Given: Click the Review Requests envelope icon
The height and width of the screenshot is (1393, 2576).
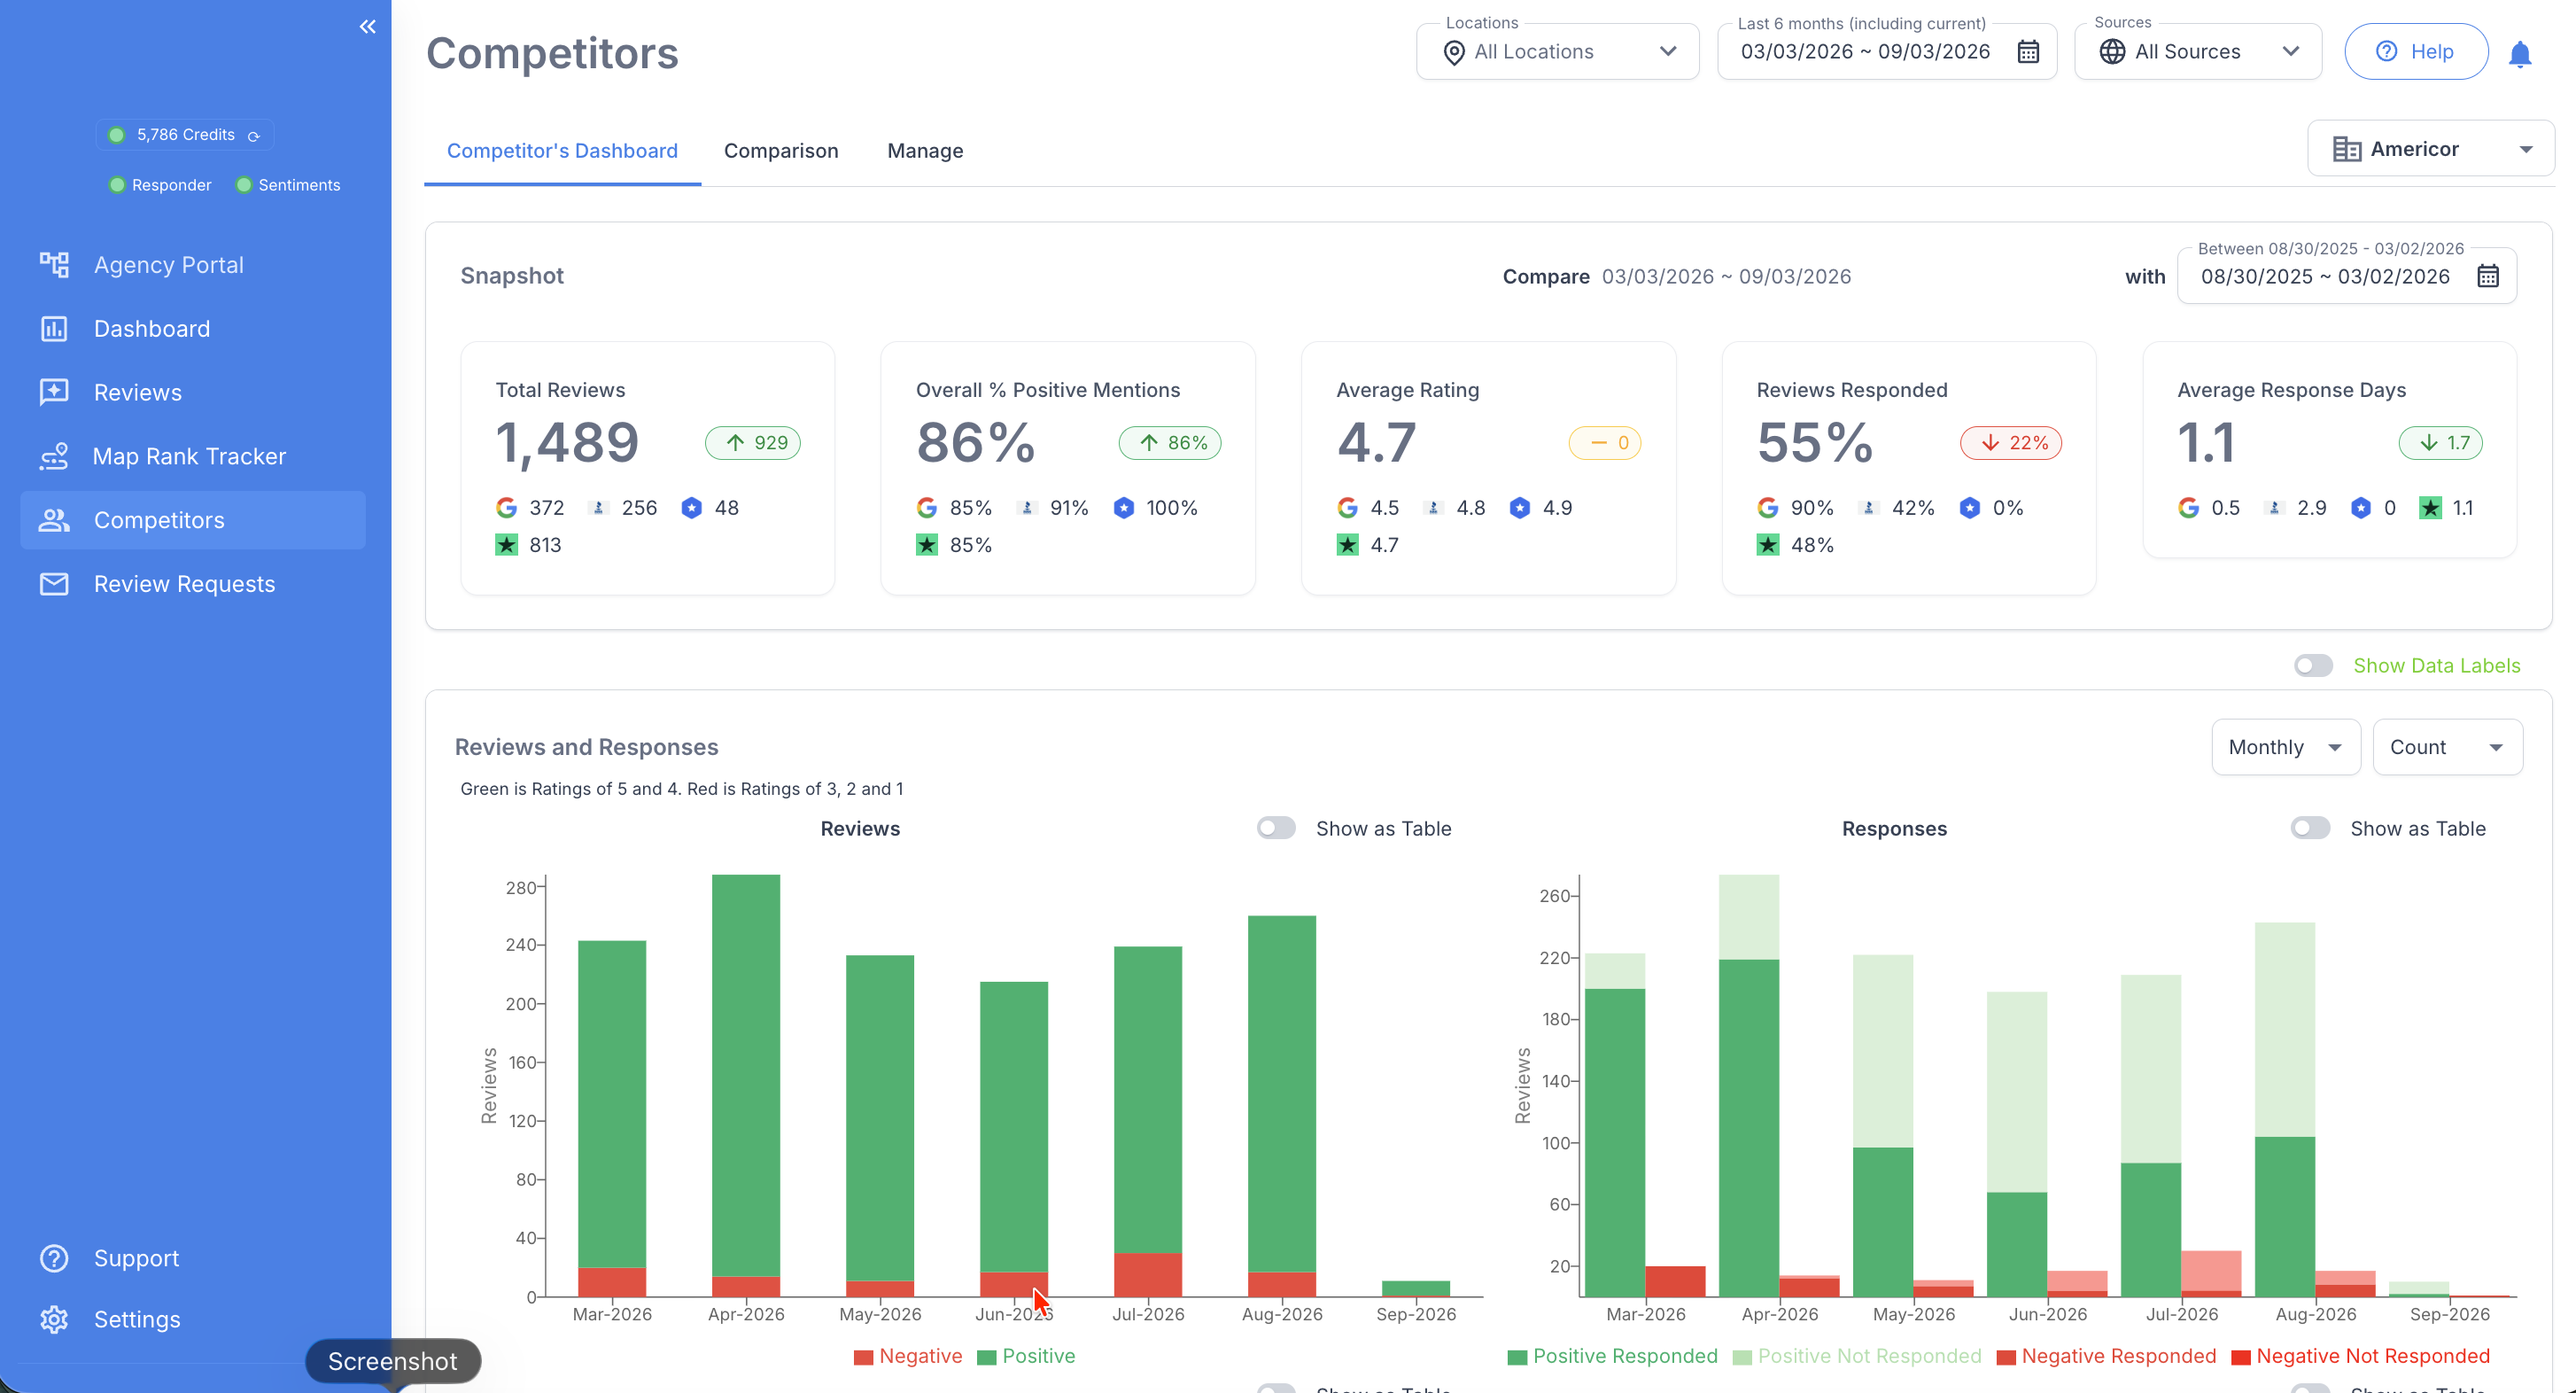Looking at the screenshot, I should pos(54,584).
